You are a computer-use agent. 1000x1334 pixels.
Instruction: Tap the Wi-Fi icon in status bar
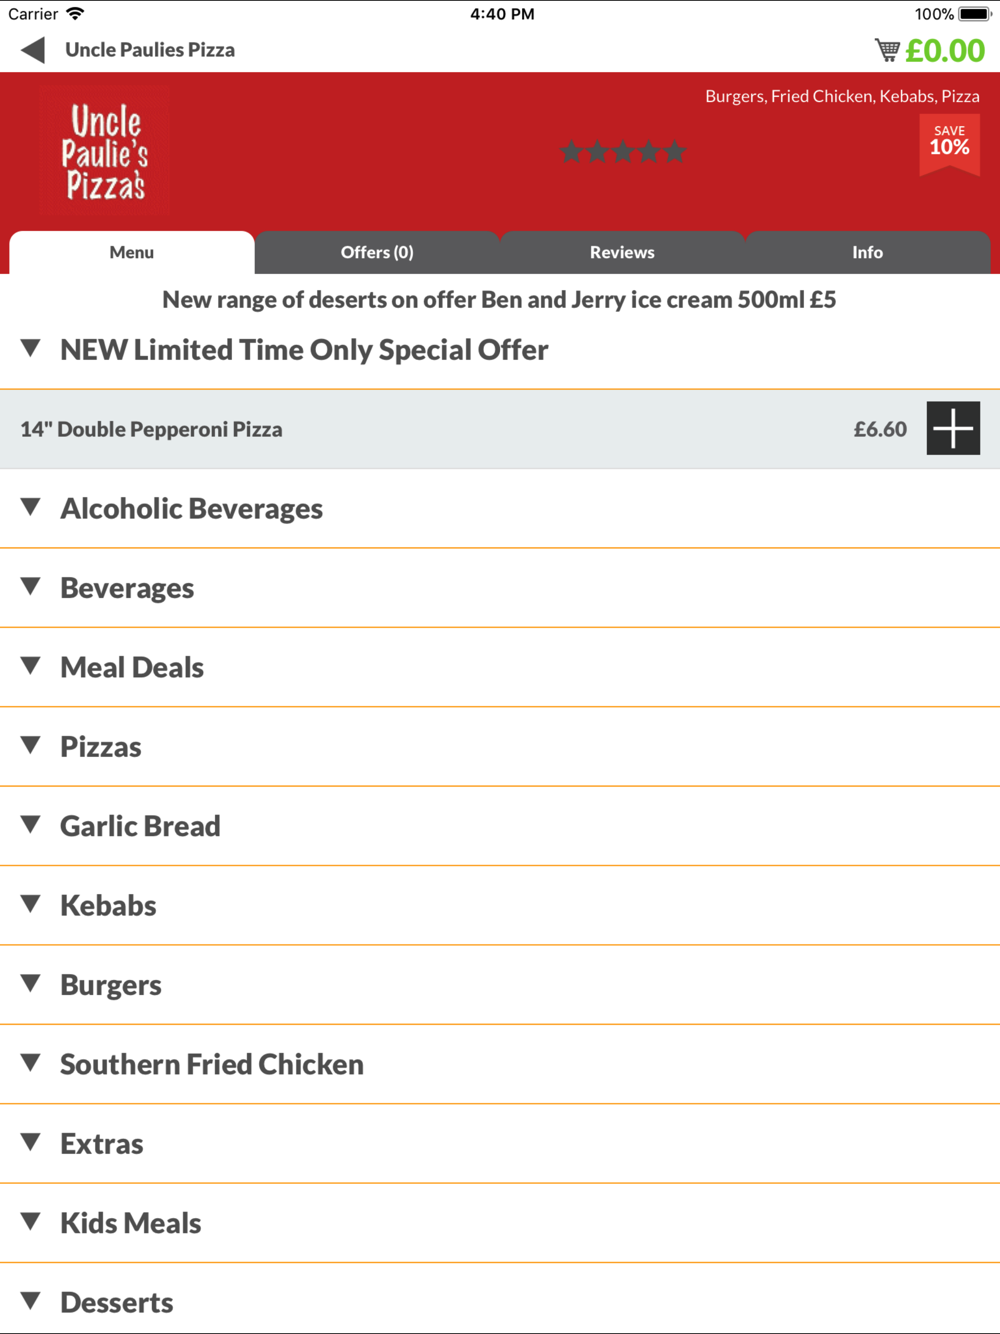(x=75, y=14)
